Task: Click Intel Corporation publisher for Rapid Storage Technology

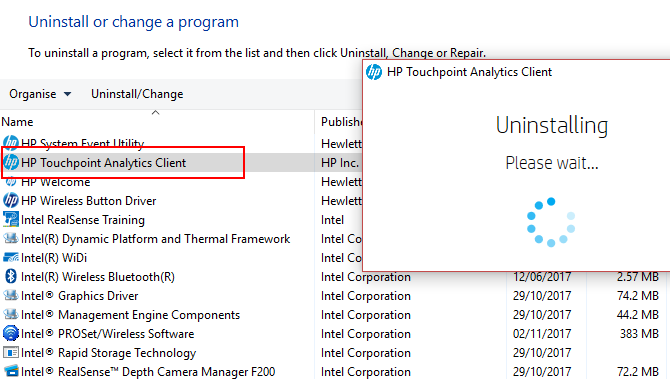Action: [366, 353]
